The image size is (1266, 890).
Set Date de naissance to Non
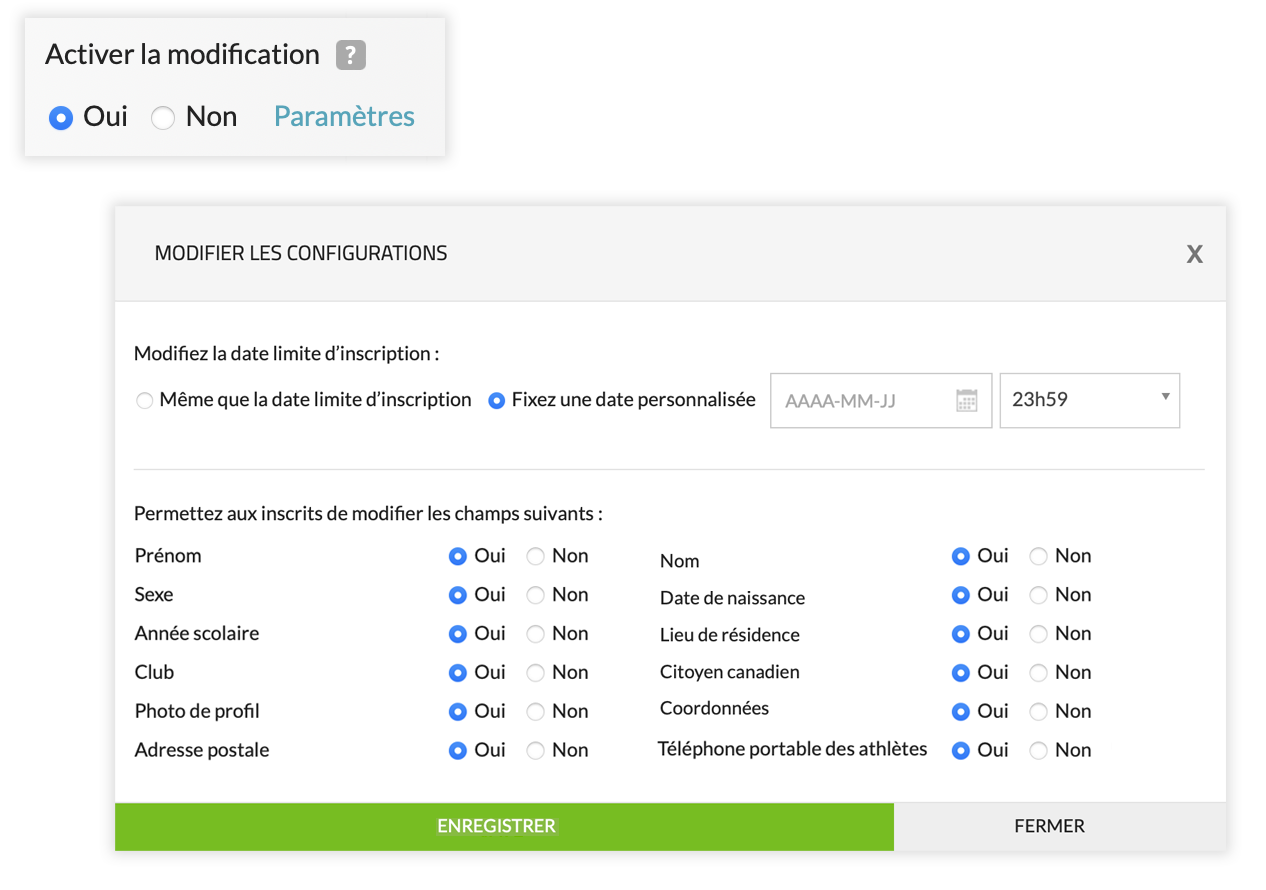tap(1039, 595)
